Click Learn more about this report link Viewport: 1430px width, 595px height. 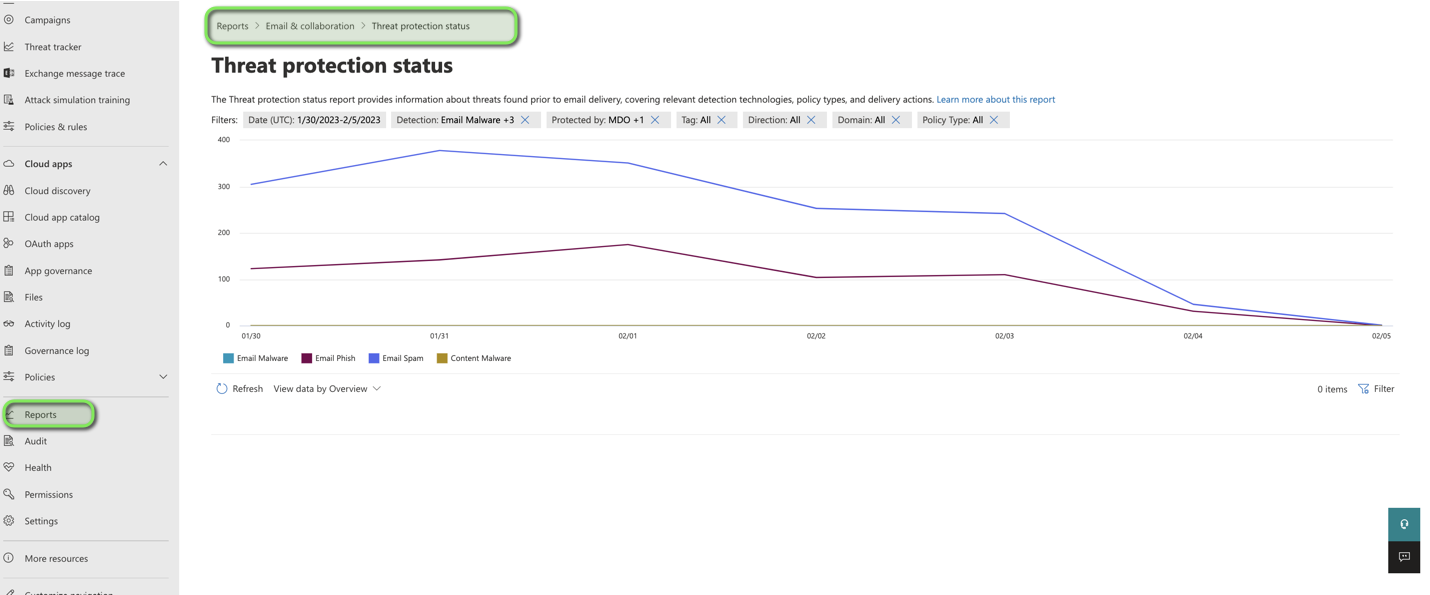pos(995,99)
